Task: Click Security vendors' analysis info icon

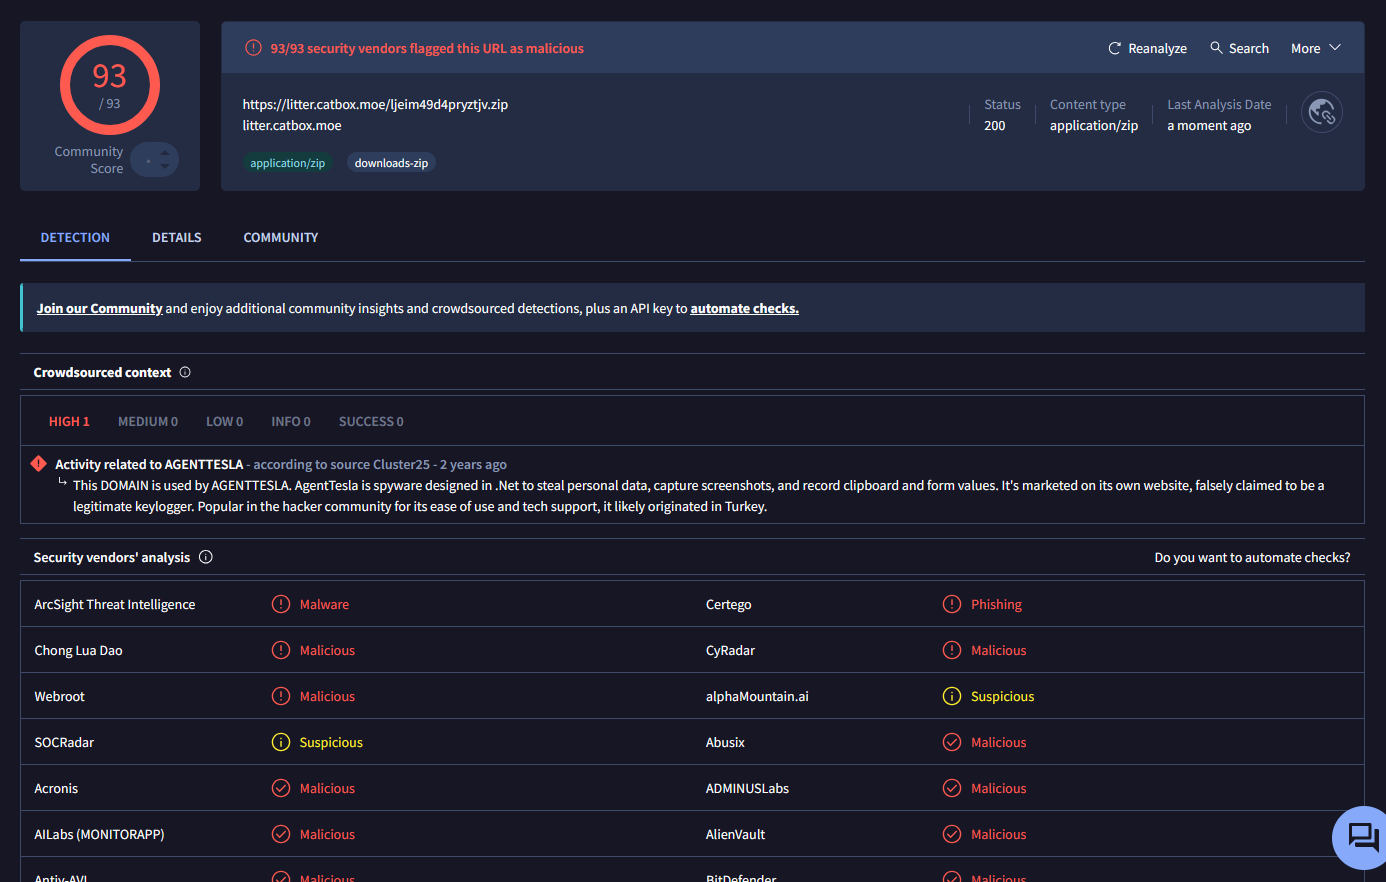Action: (206, 557)
